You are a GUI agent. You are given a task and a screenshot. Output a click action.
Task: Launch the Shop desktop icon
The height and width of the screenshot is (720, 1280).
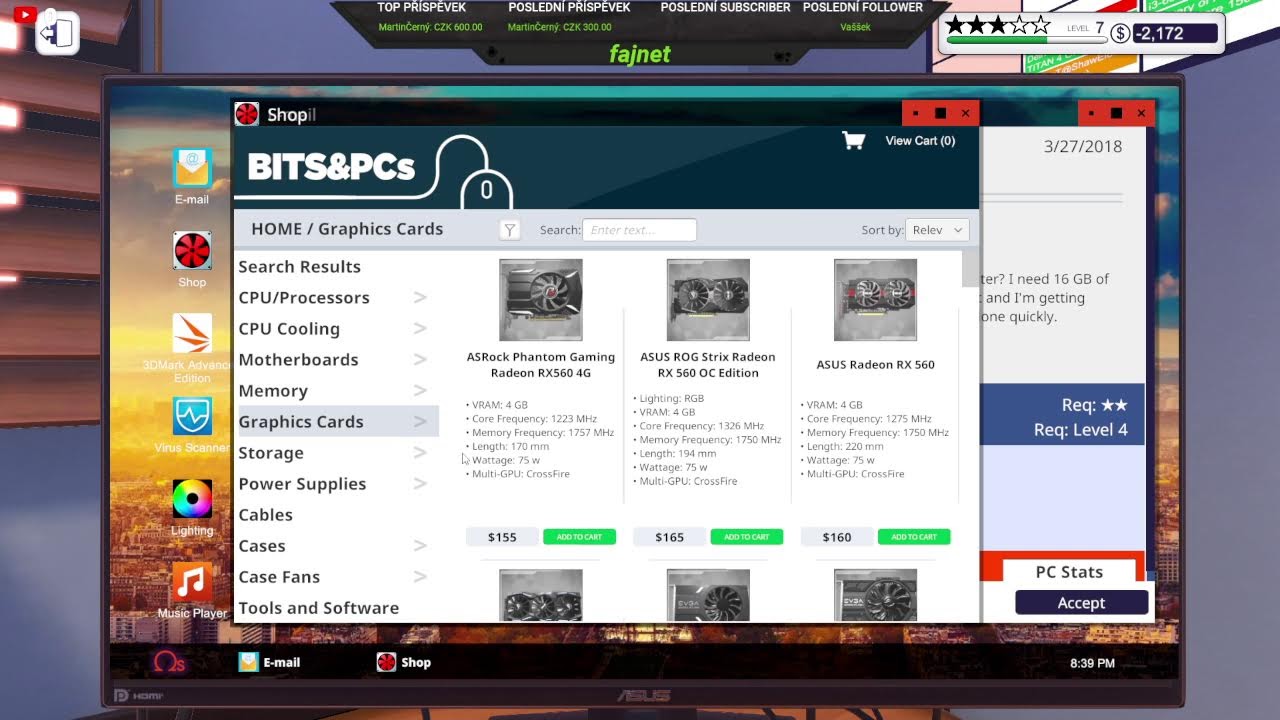point(192,251)
